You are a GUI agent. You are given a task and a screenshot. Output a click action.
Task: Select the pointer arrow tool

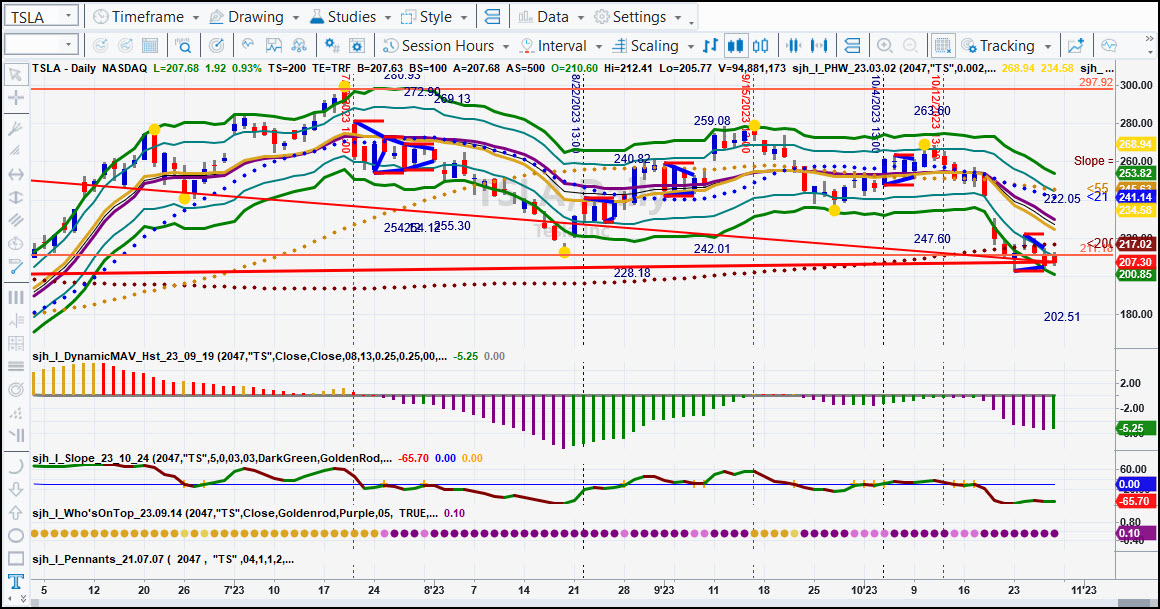pos(15,74)
